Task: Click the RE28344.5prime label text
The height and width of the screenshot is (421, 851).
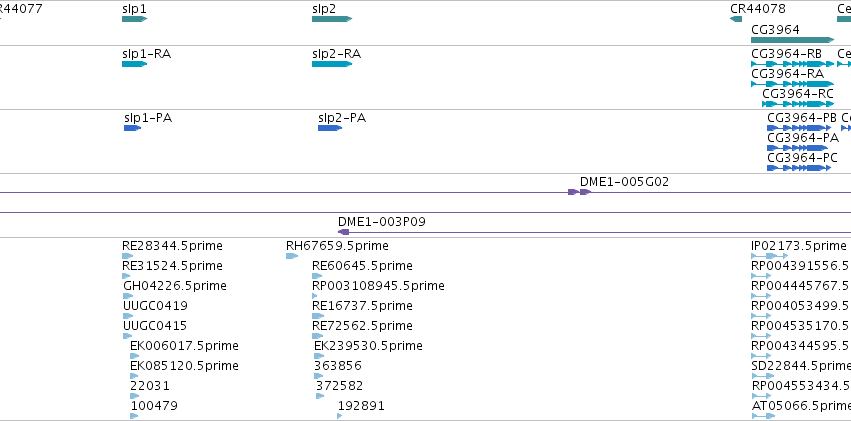Action: click(x=172, y=246)
